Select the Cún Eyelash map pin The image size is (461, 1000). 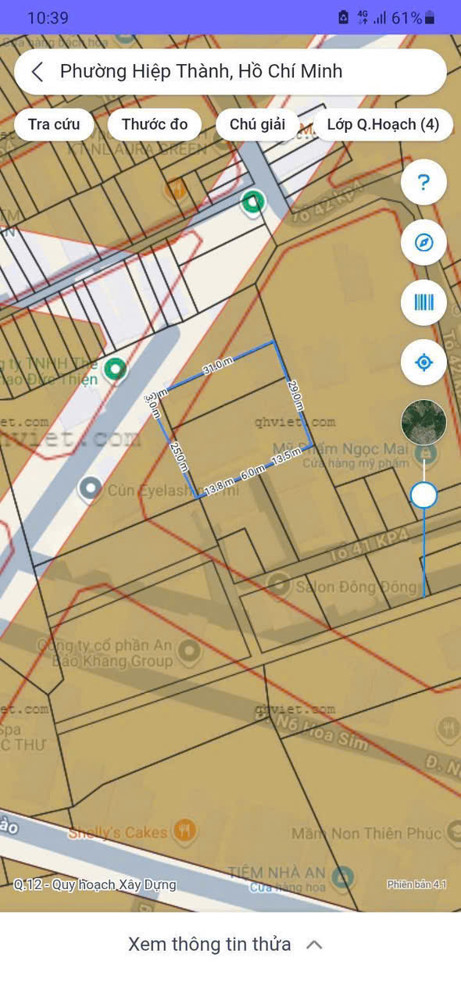click(91, 489)
